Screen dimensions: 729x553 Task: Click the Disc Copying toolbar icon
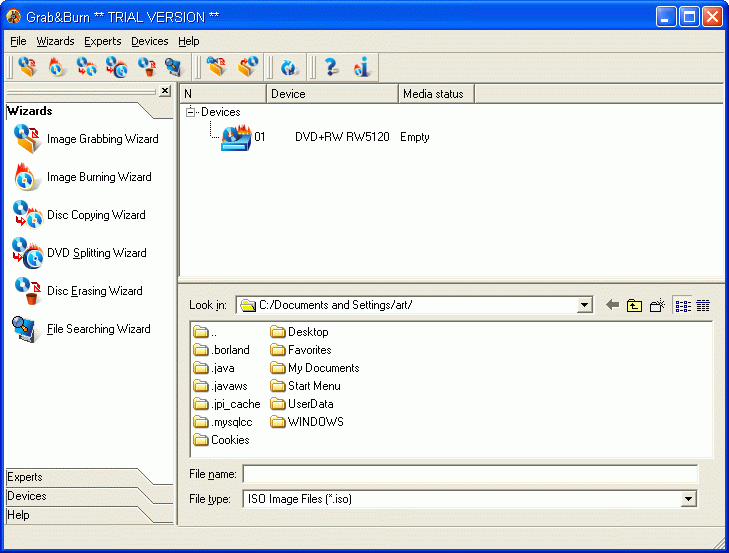86,67
